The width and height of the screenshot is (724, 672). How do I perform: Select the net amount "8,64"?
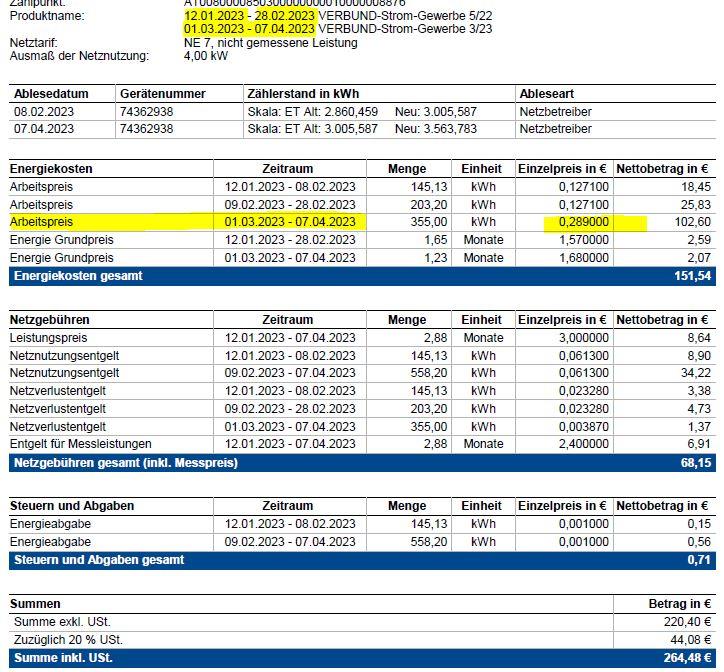[x=699, y=338]
